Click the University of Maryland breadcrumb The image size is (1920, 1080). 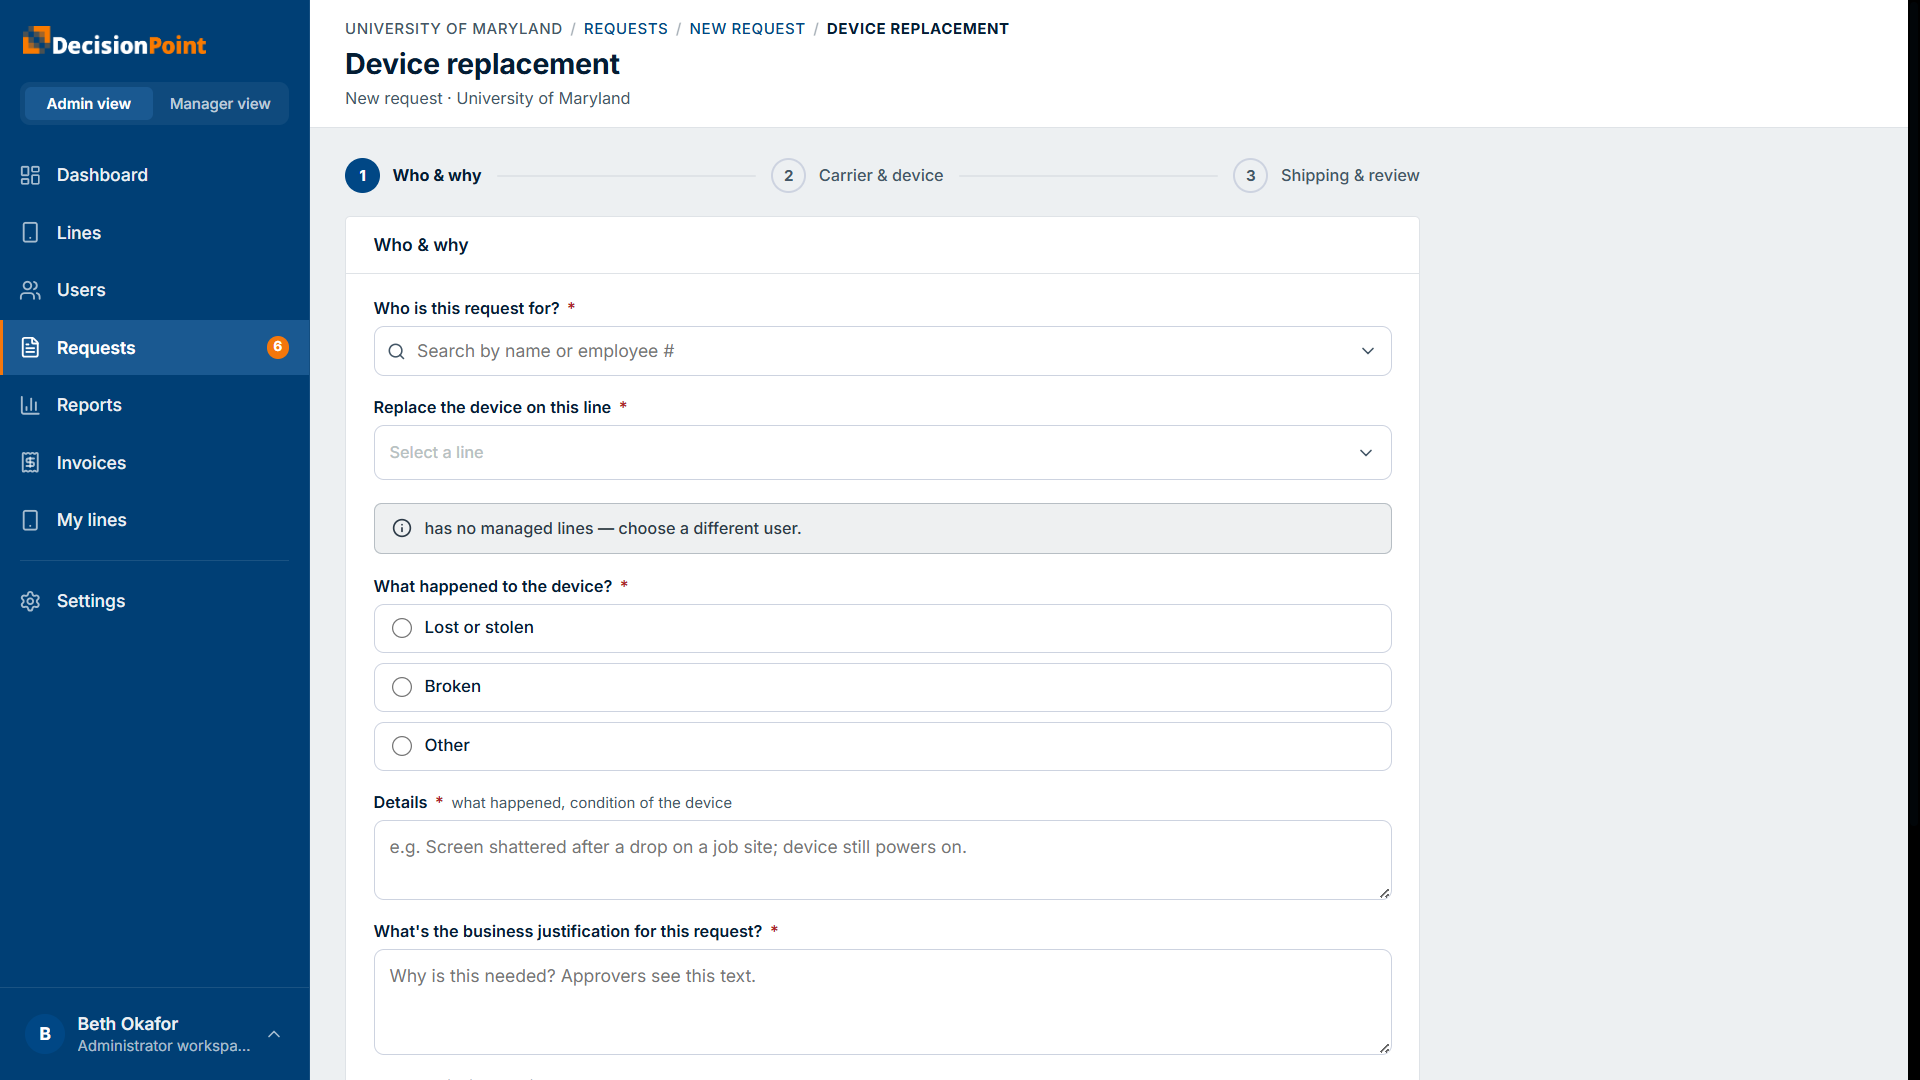point(453,29)
